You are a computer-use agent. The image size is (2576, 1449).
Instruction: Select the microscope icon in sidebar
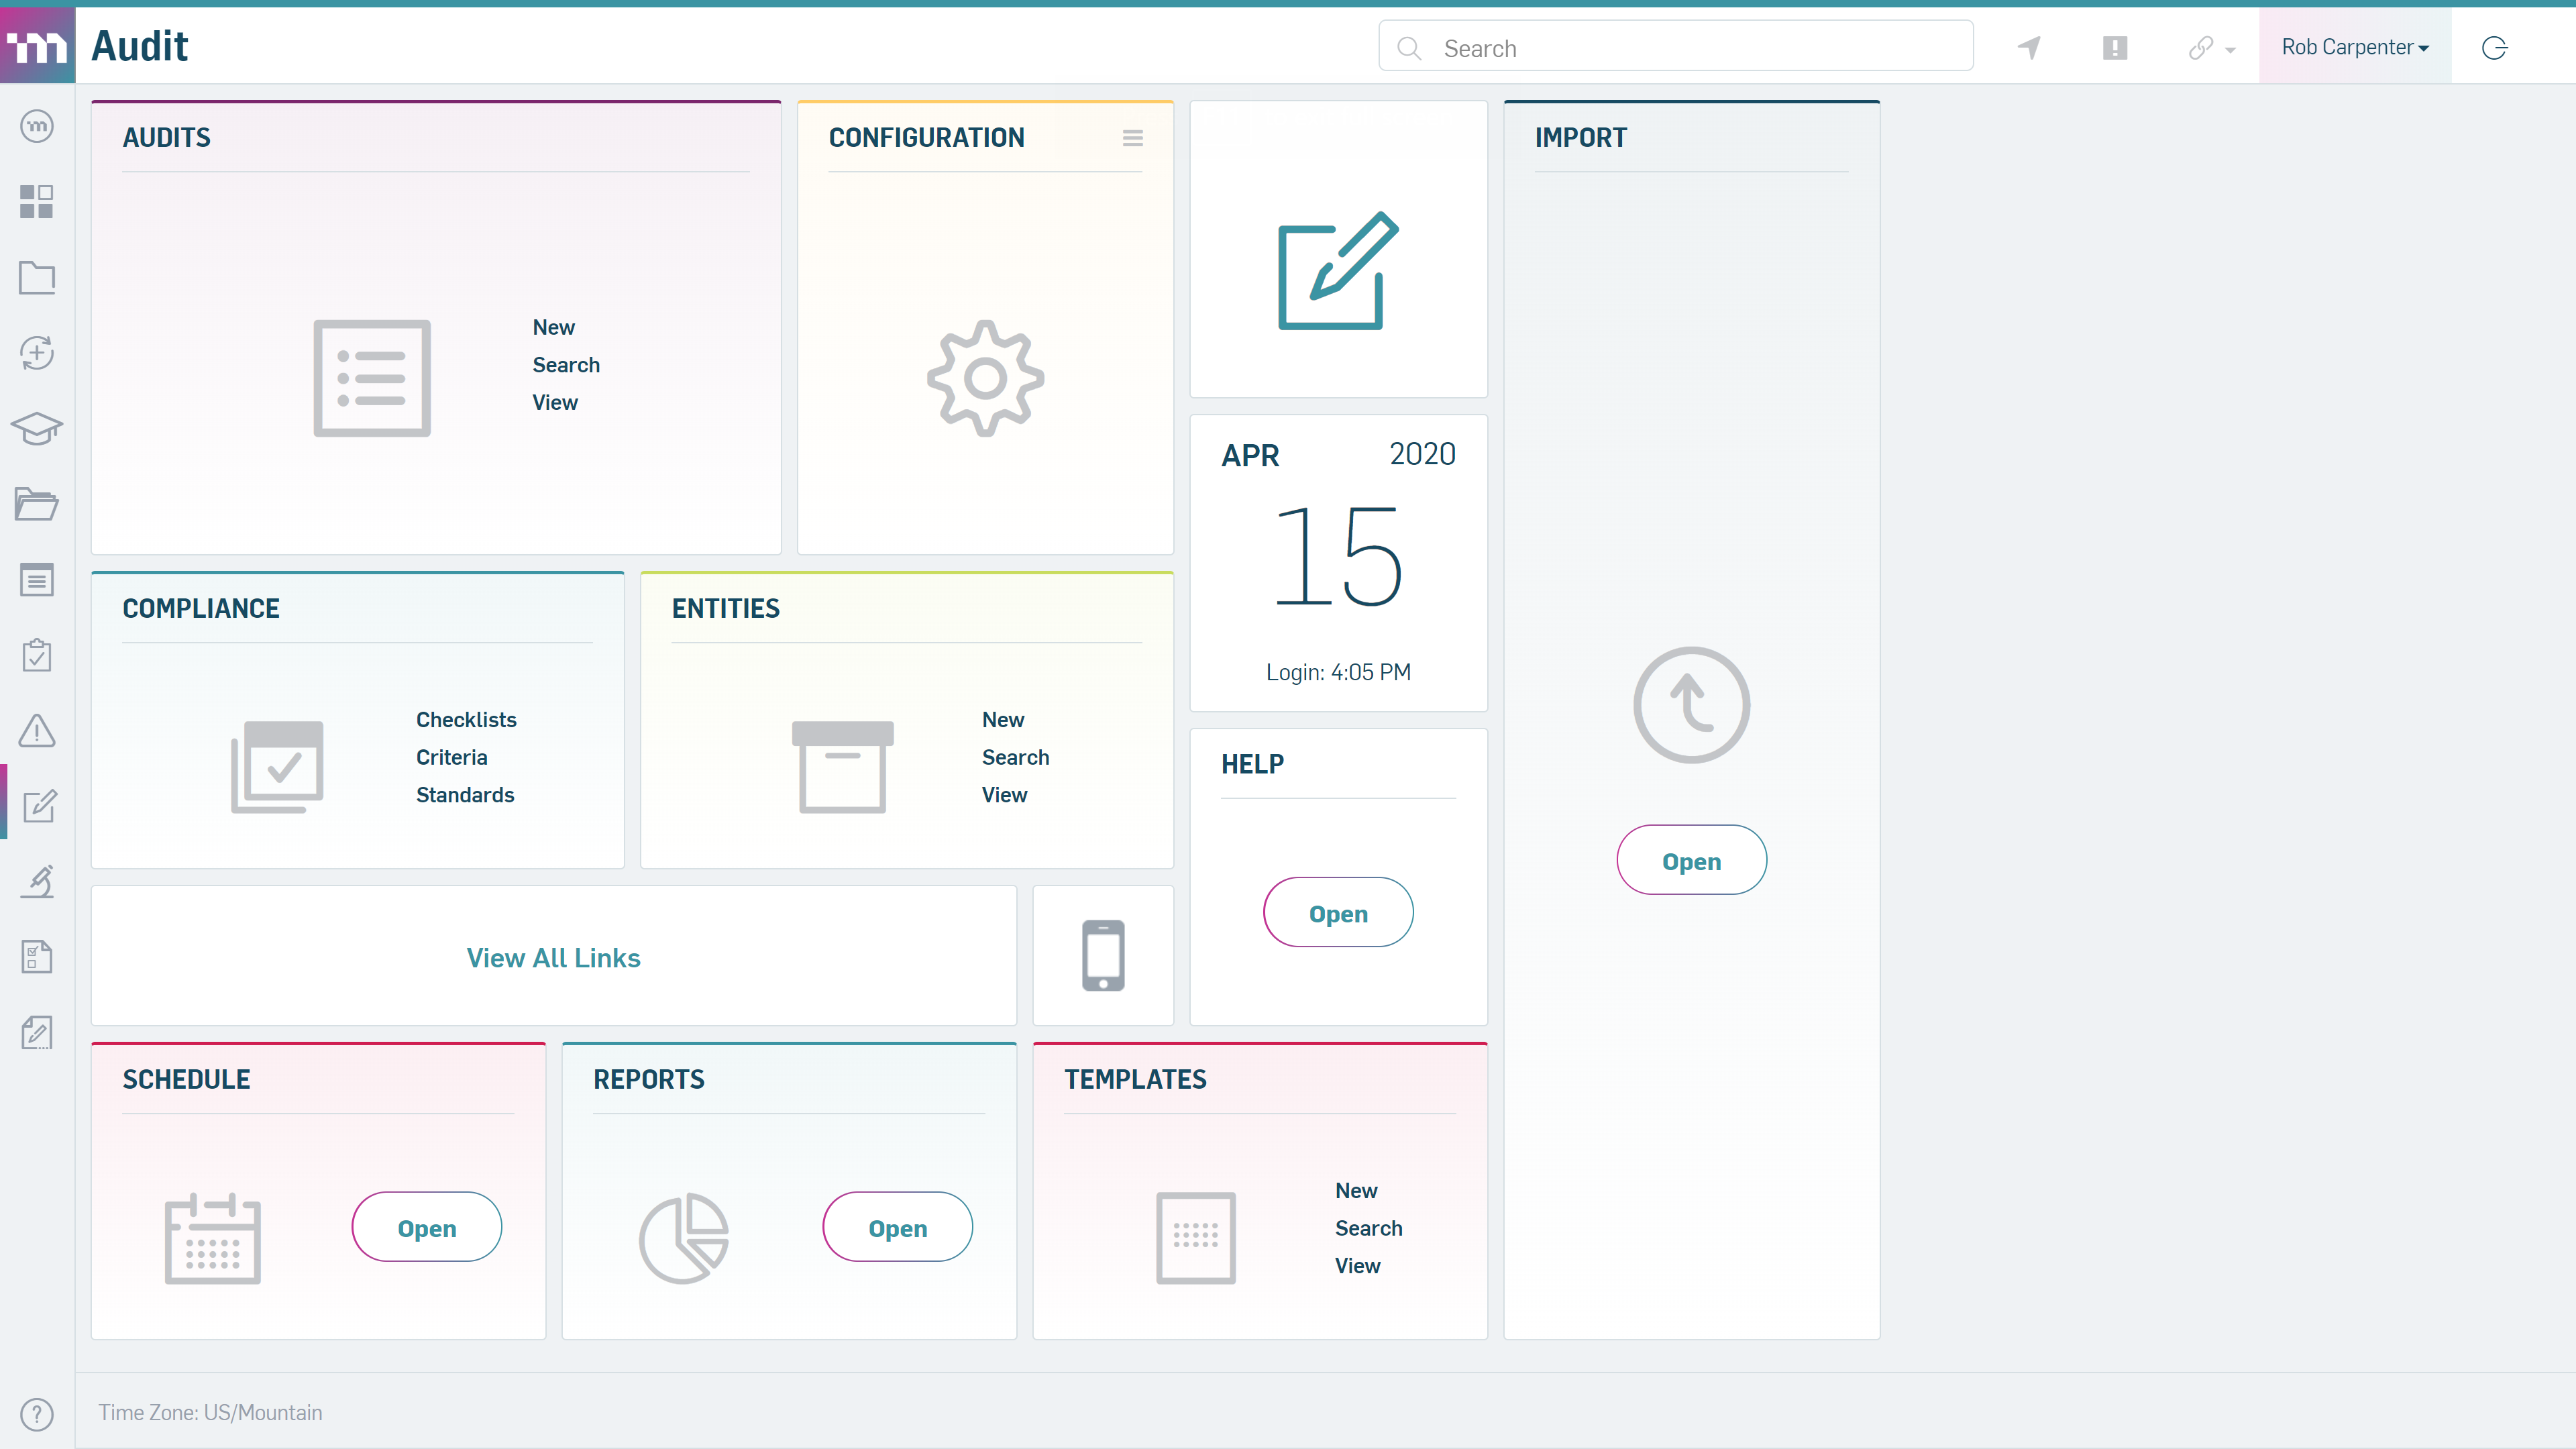click(x=37, y=881)
